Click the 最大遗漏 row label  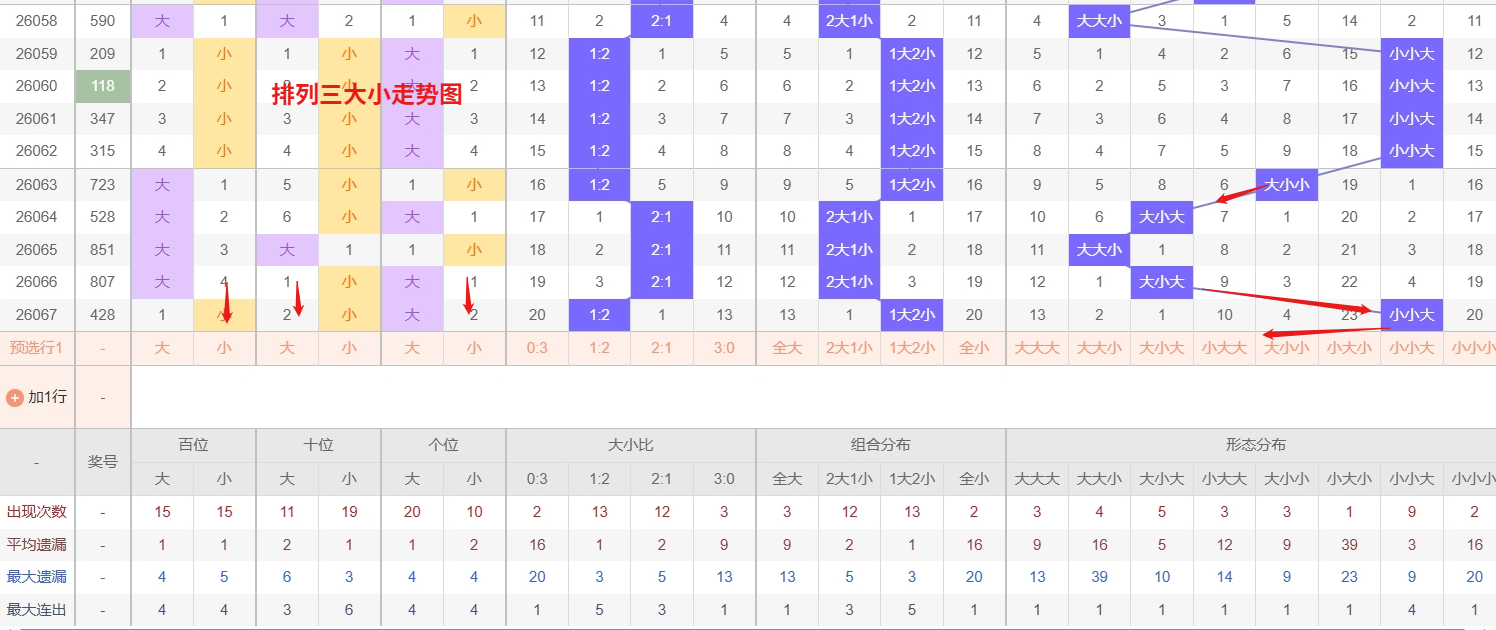37,577
